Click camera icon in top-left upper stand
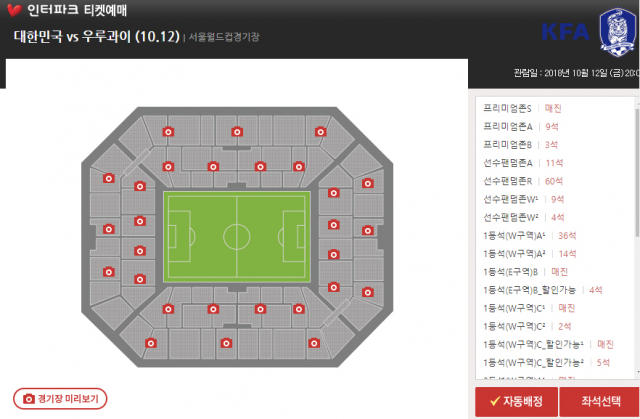This screenshot has height=419, width=640. [168, 132]
